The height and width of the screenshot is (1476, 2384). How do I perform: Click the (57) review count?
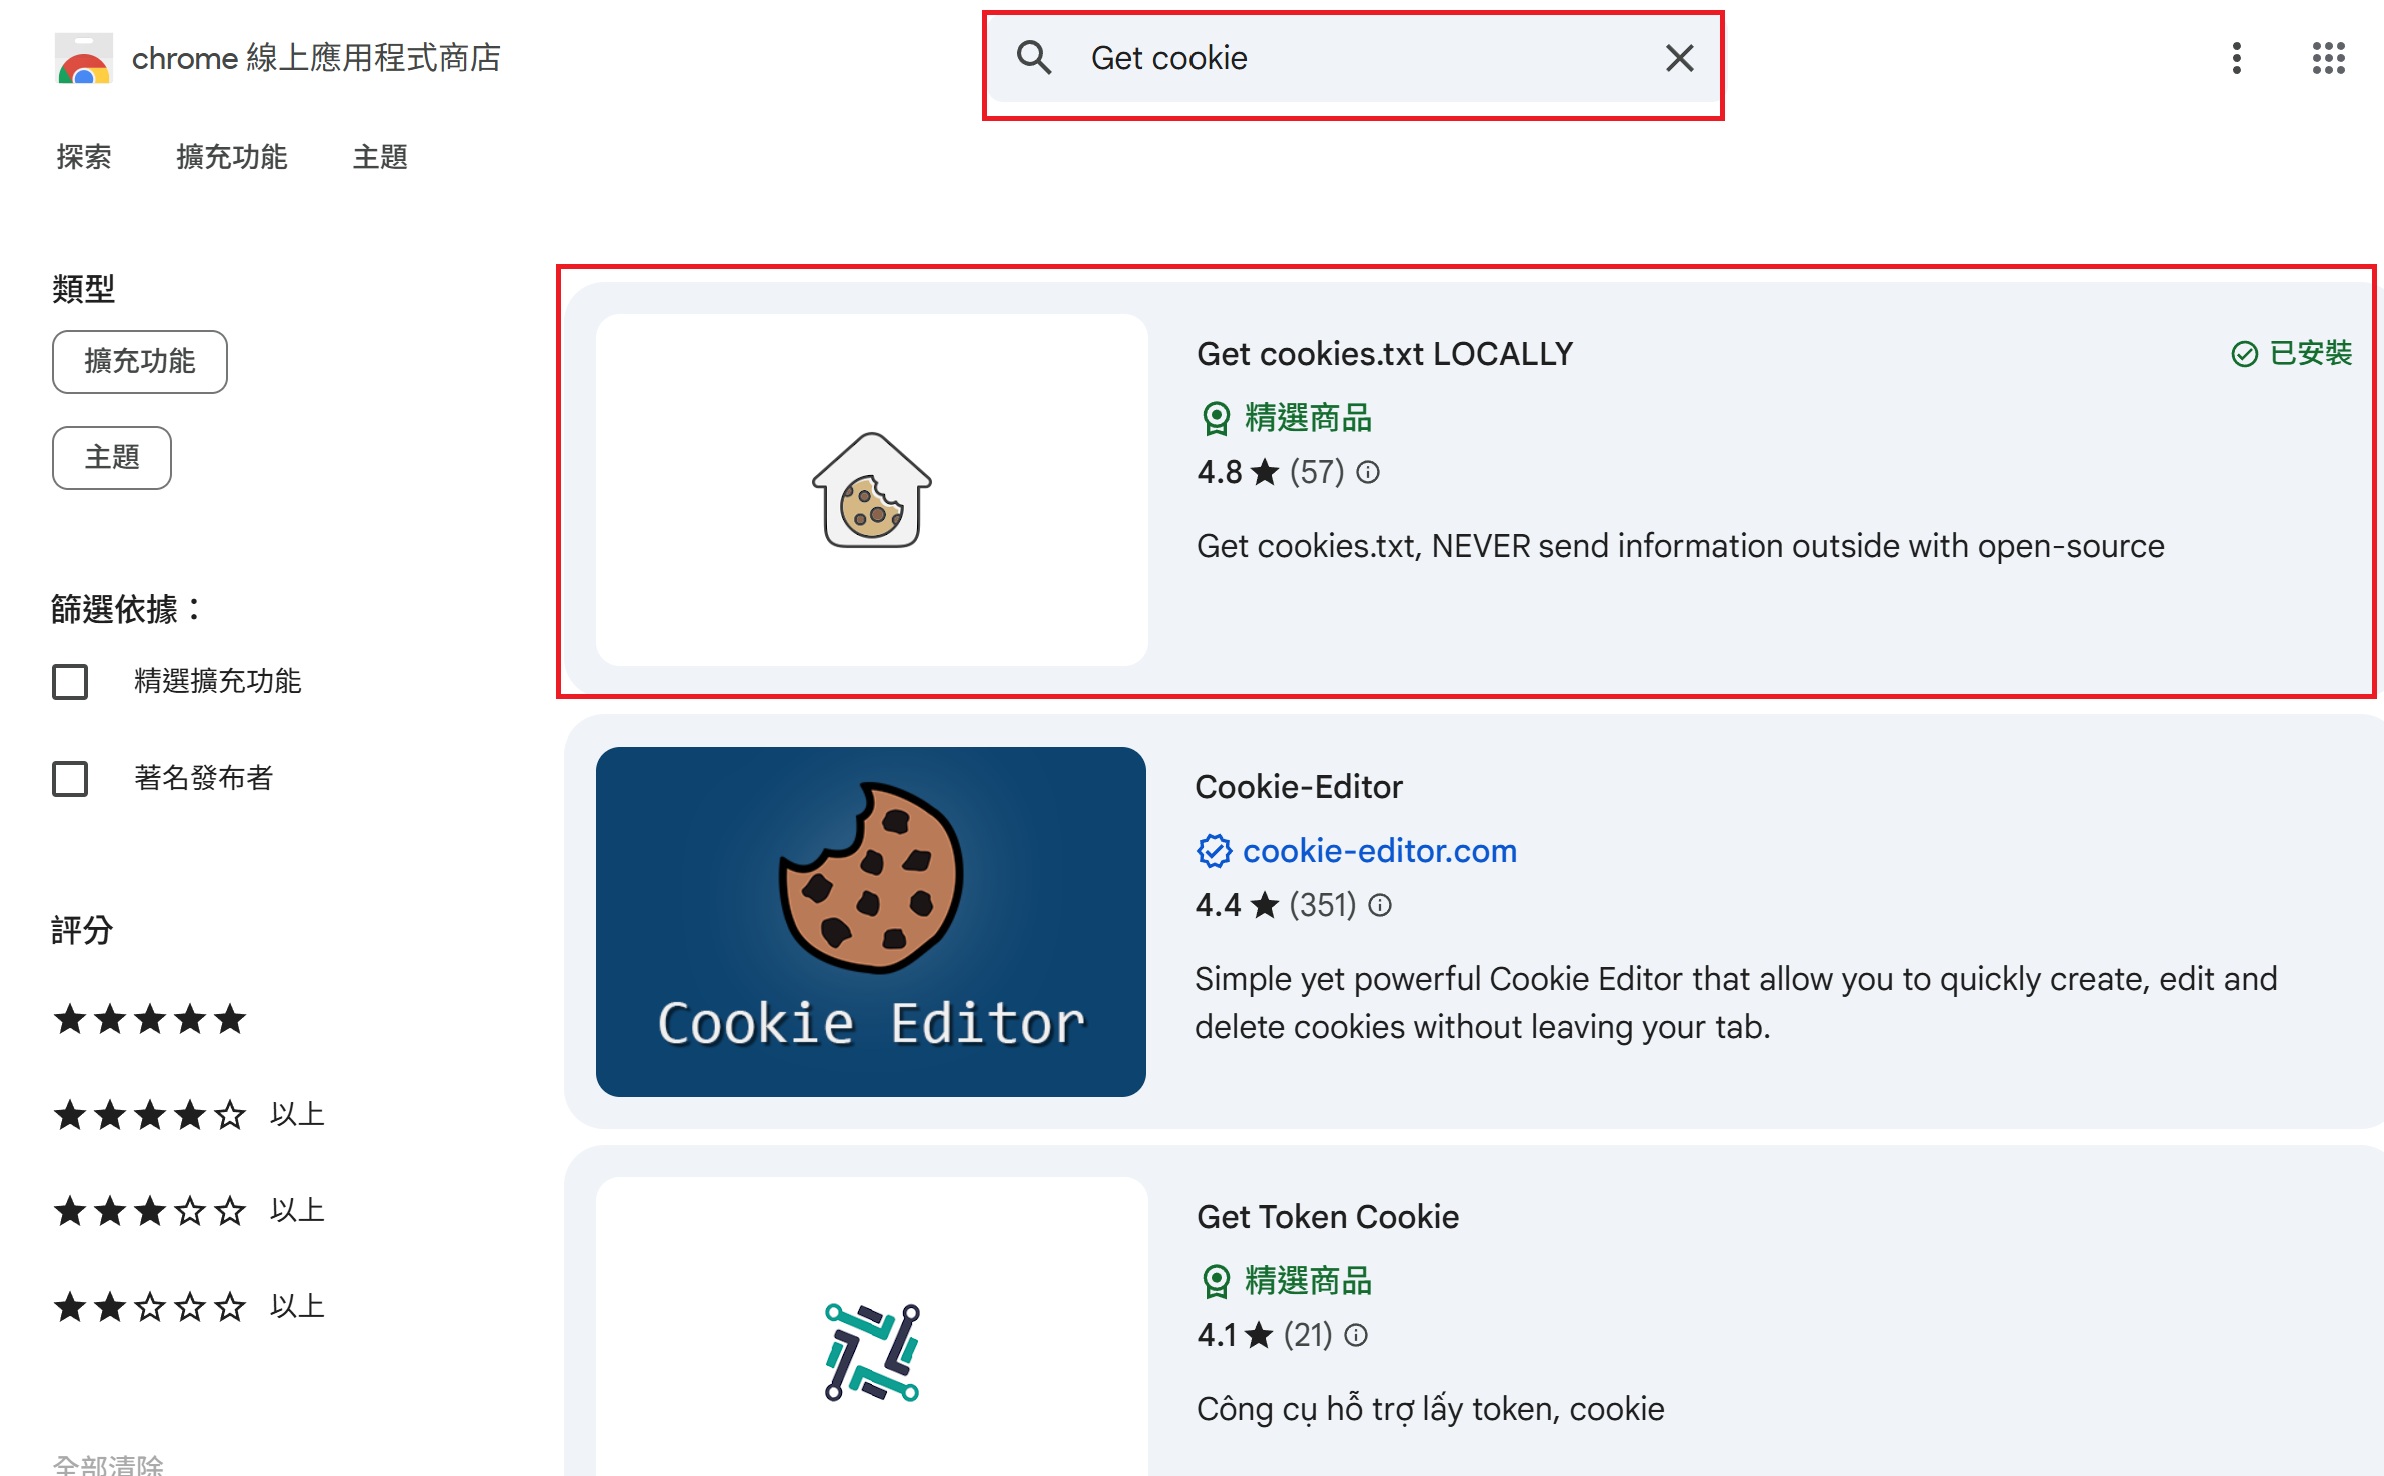[1317, 472]
